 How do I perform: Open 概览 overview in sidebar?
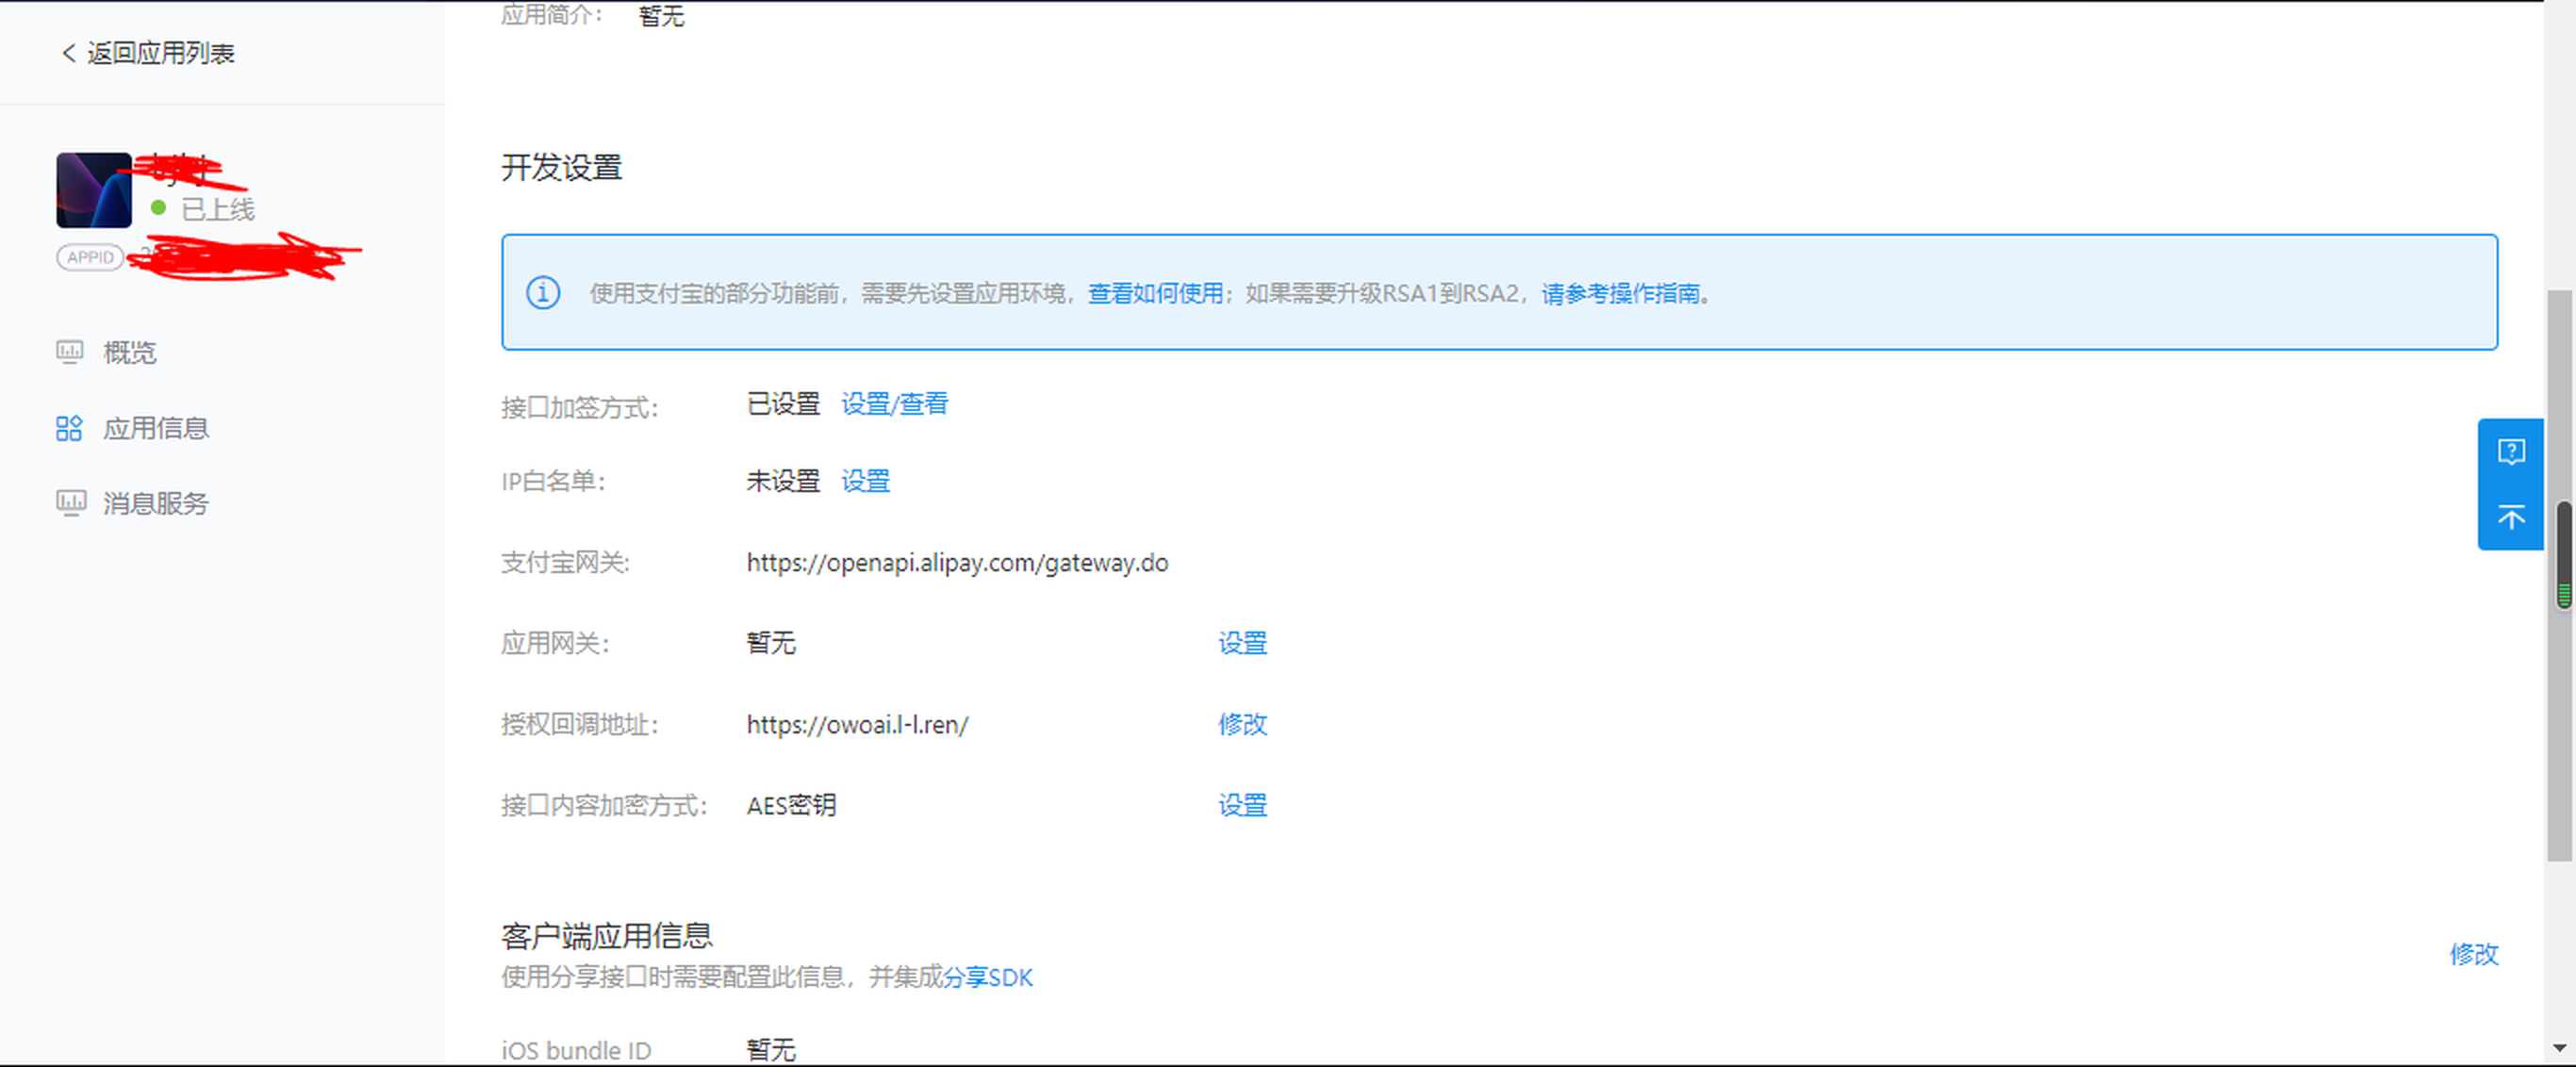130,352
